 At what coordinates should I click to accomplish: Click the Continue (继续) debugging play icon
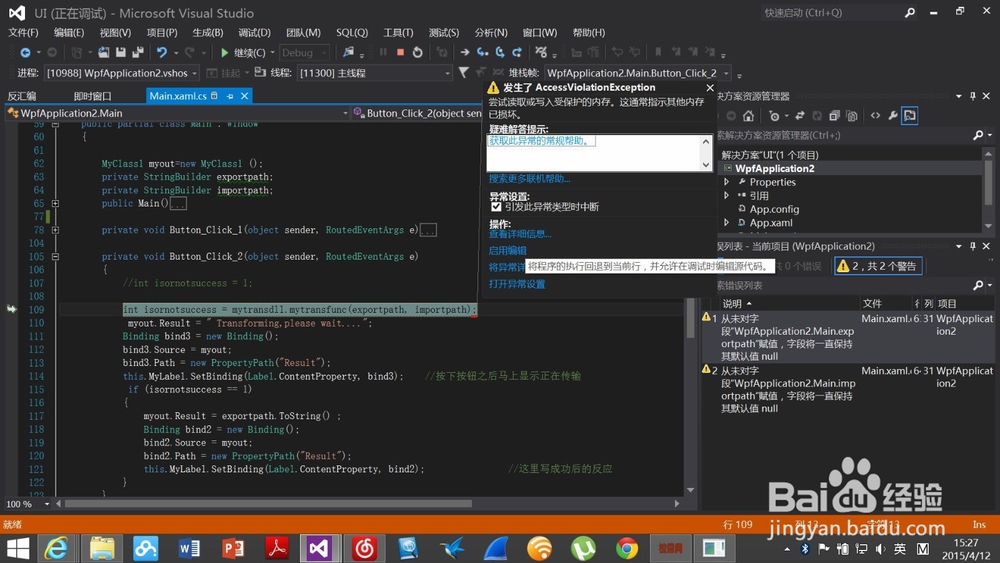pyautogui.click(x=224, y=53)
